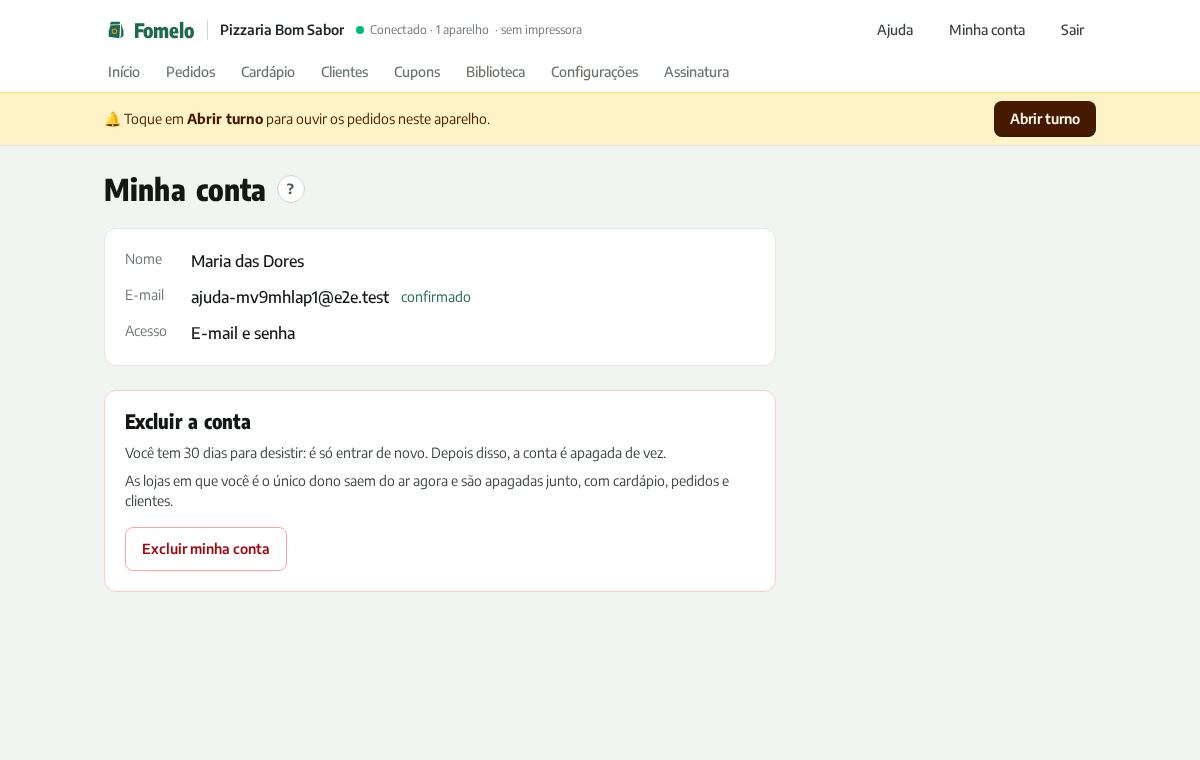Click the Ajuda link in header

(895, 30)
